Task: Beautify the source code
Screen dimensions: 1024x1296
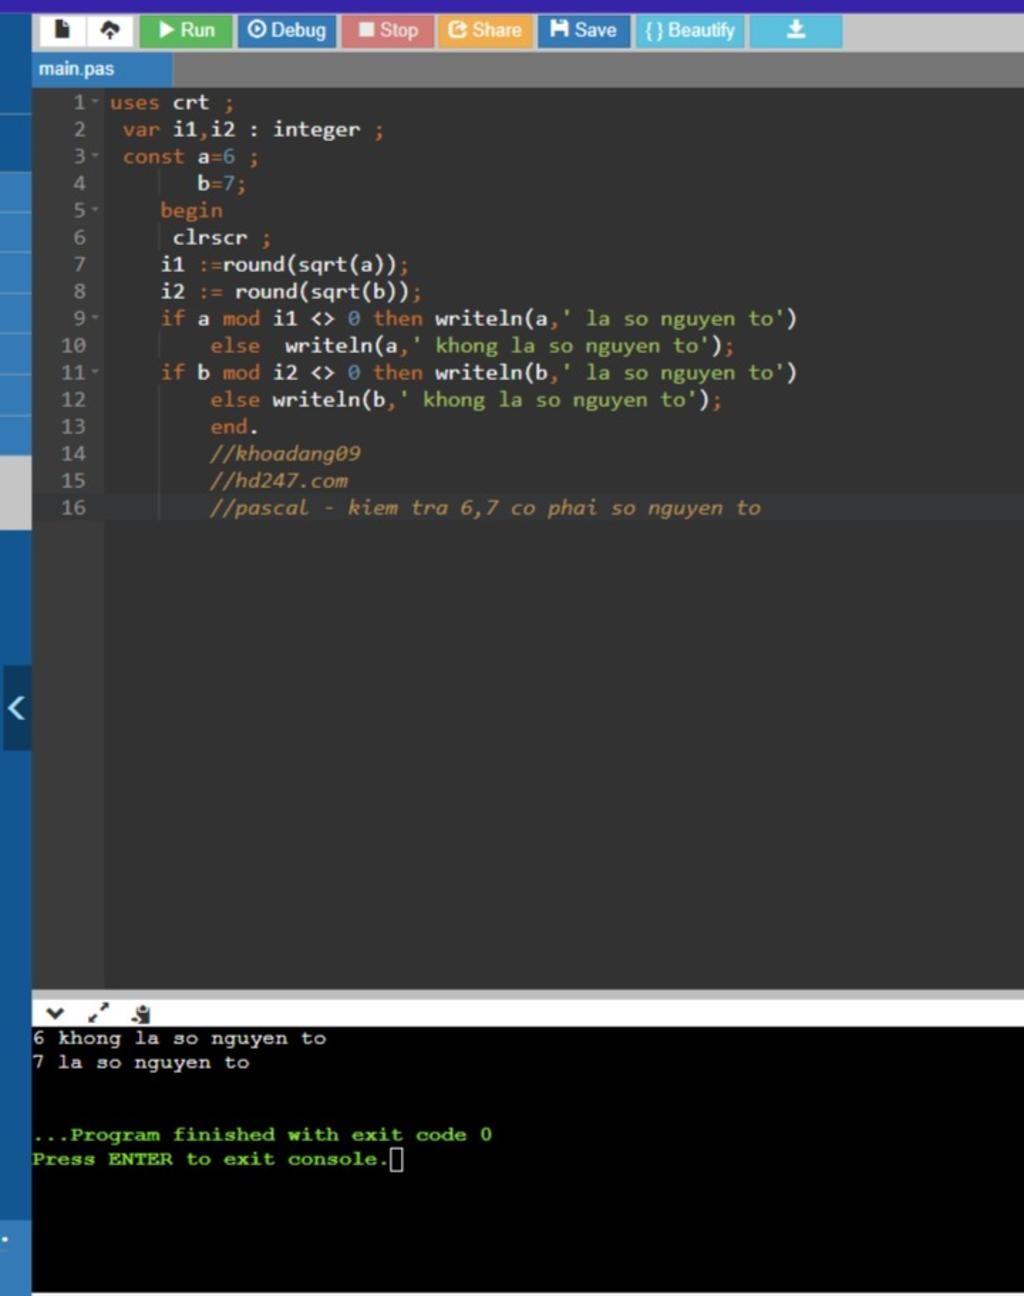Action: coord(690,30)
